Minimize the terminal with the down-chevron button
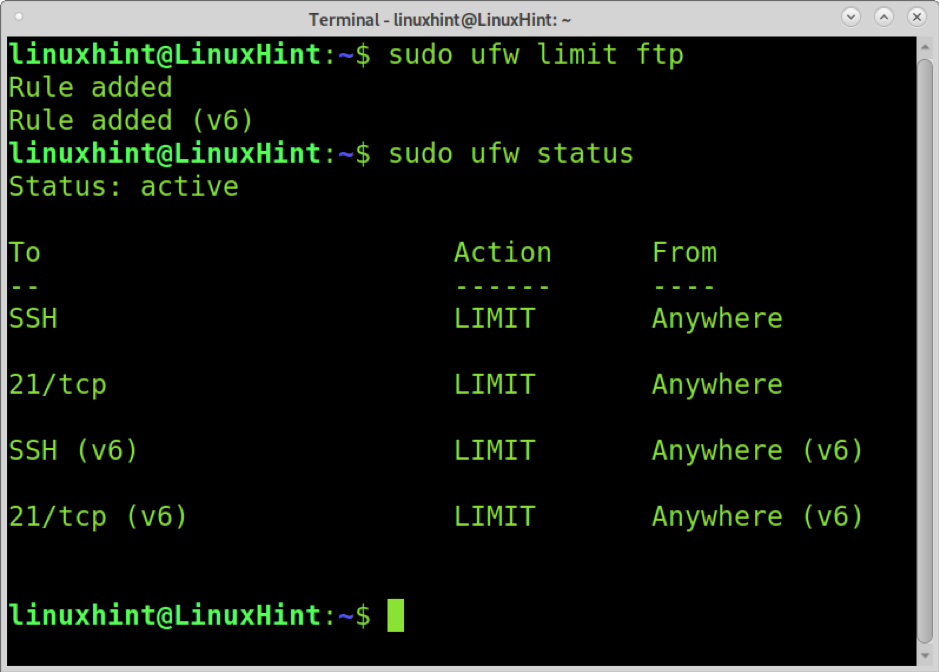 click(x=850, y=17)
